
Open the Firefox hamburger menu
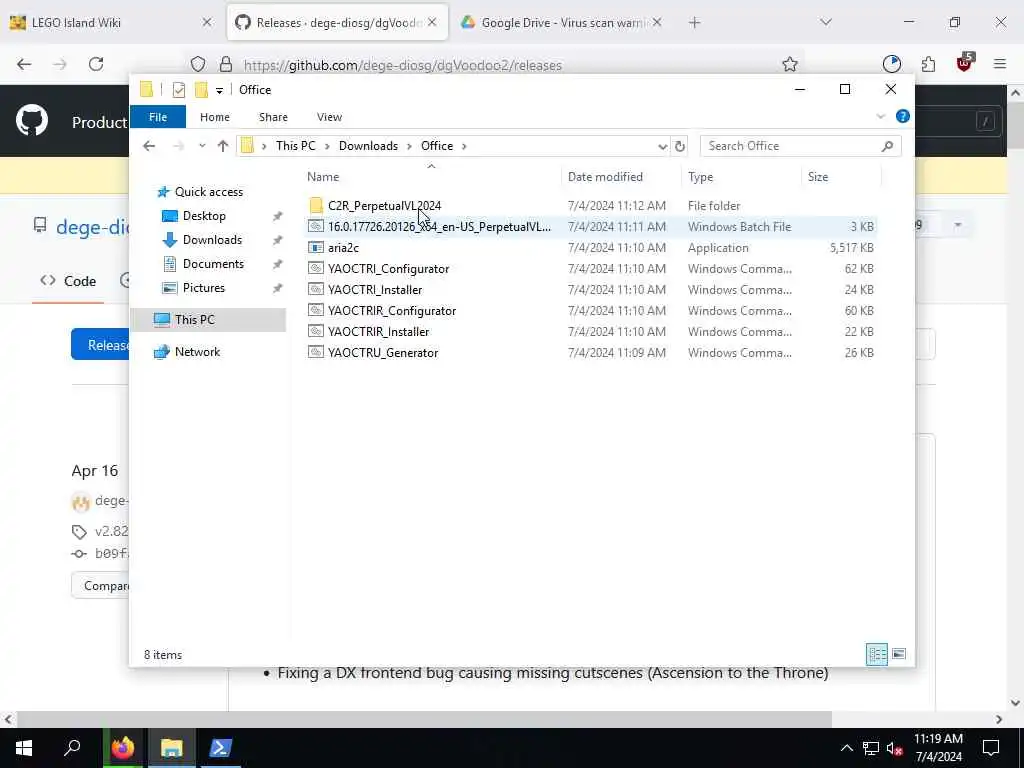click(1000, 64)
